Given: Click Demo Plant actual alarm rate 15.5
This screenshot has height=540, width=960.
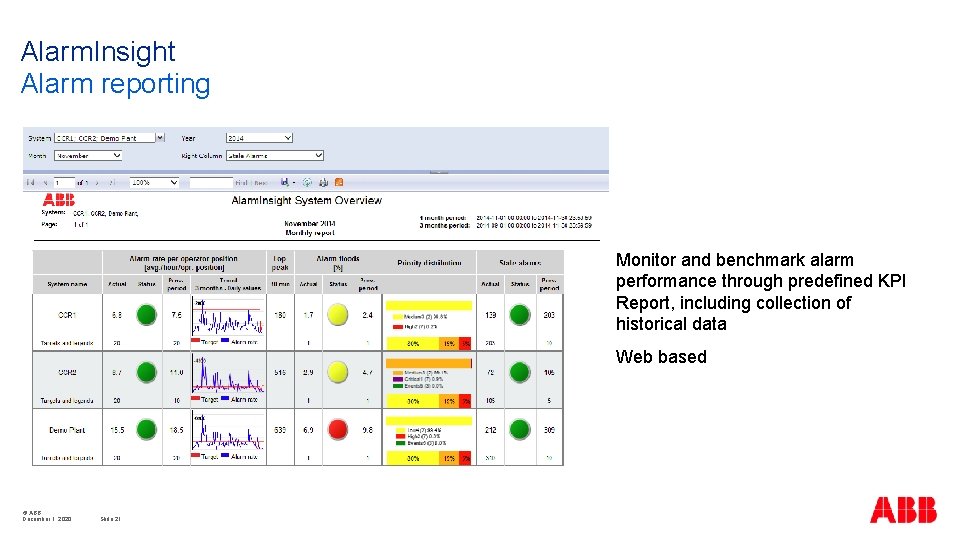Looking at the screenshot, I should click(117, 430).
